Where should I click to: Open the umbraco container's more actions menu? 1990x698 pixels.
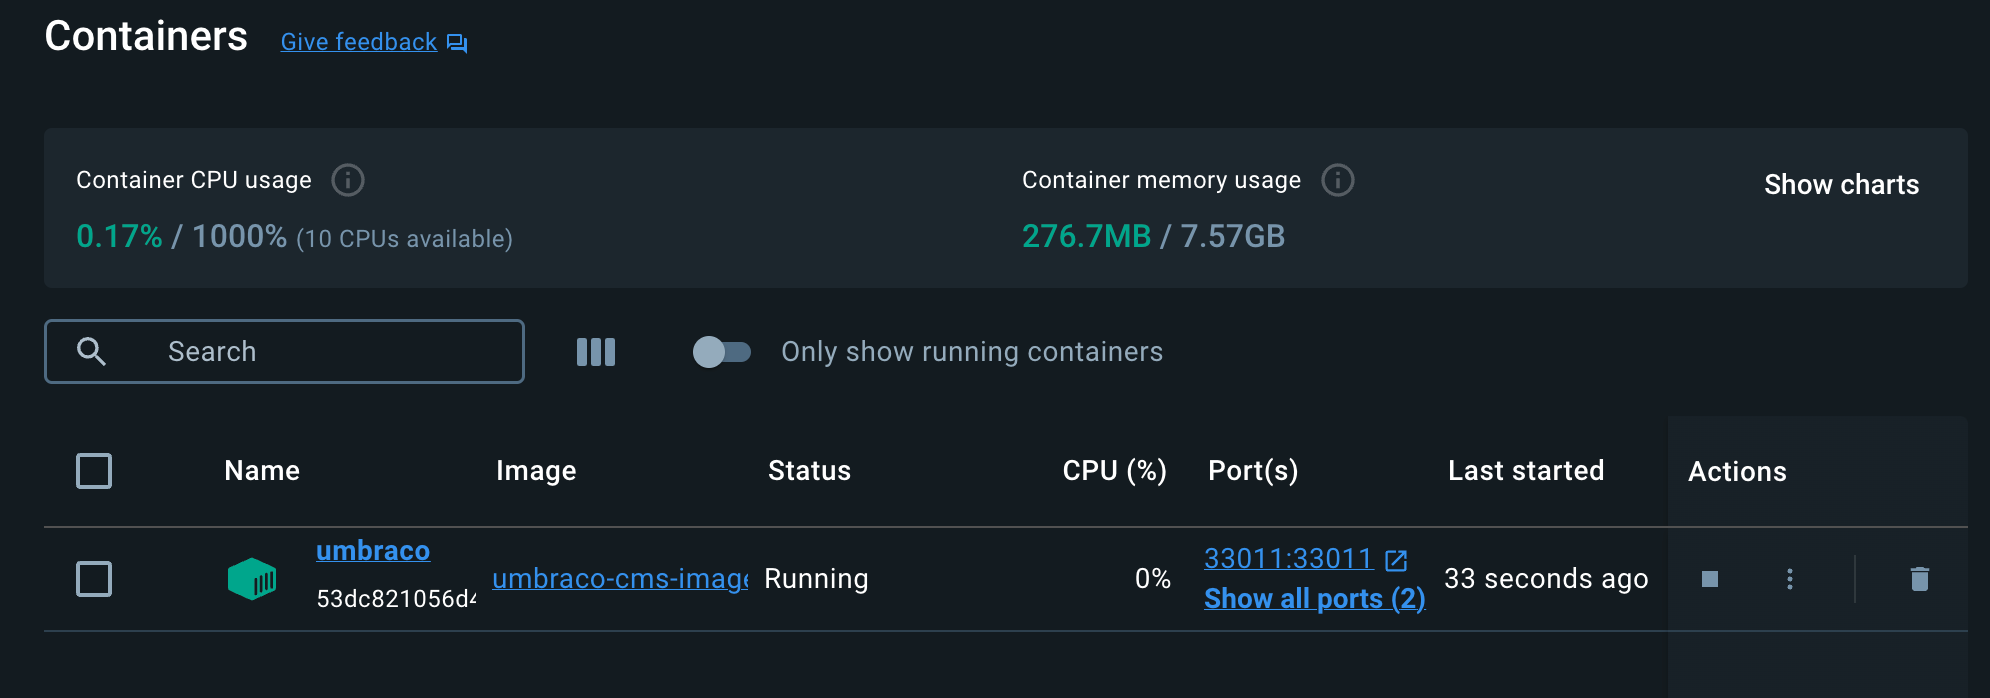pyautogui.click(x=1789, y=579)
